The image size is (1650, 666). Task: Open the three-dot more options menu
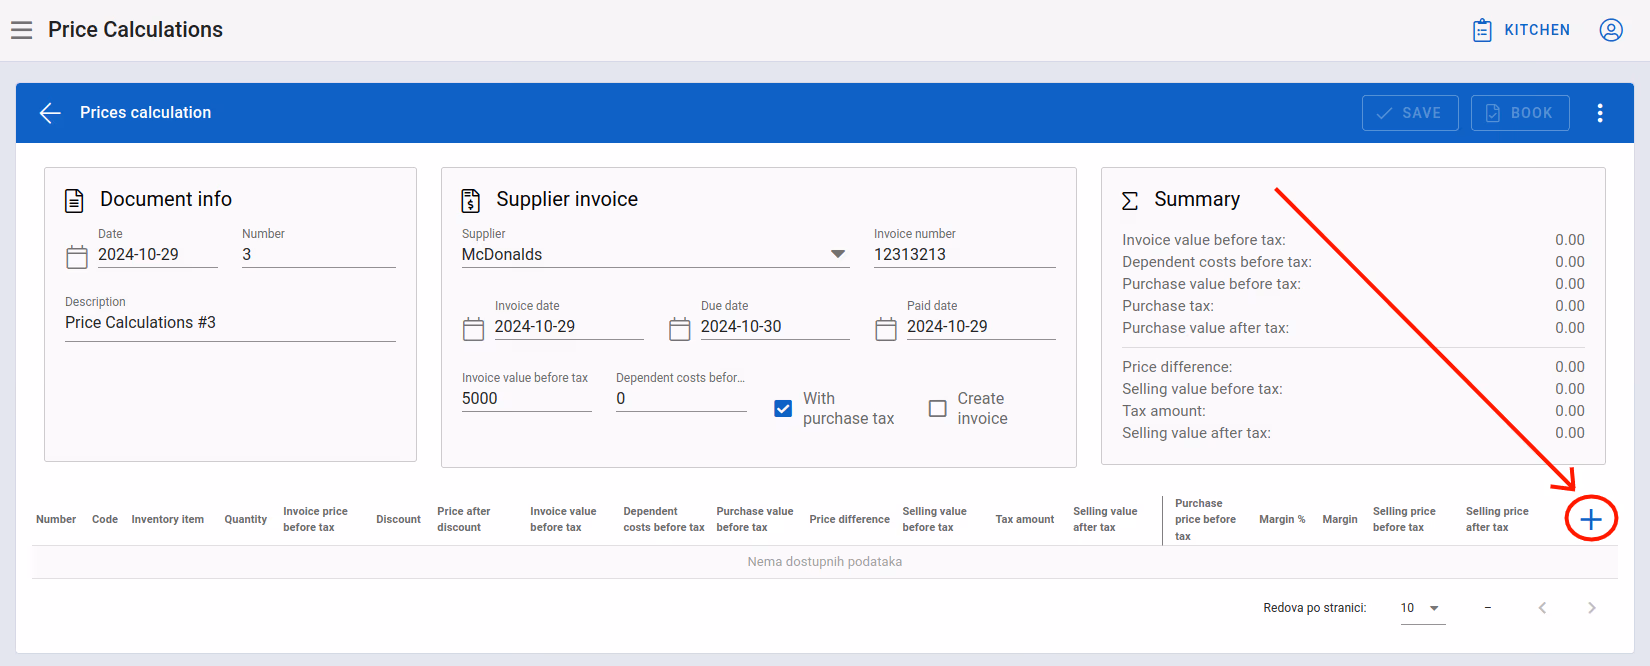[x=1600, y=113]
